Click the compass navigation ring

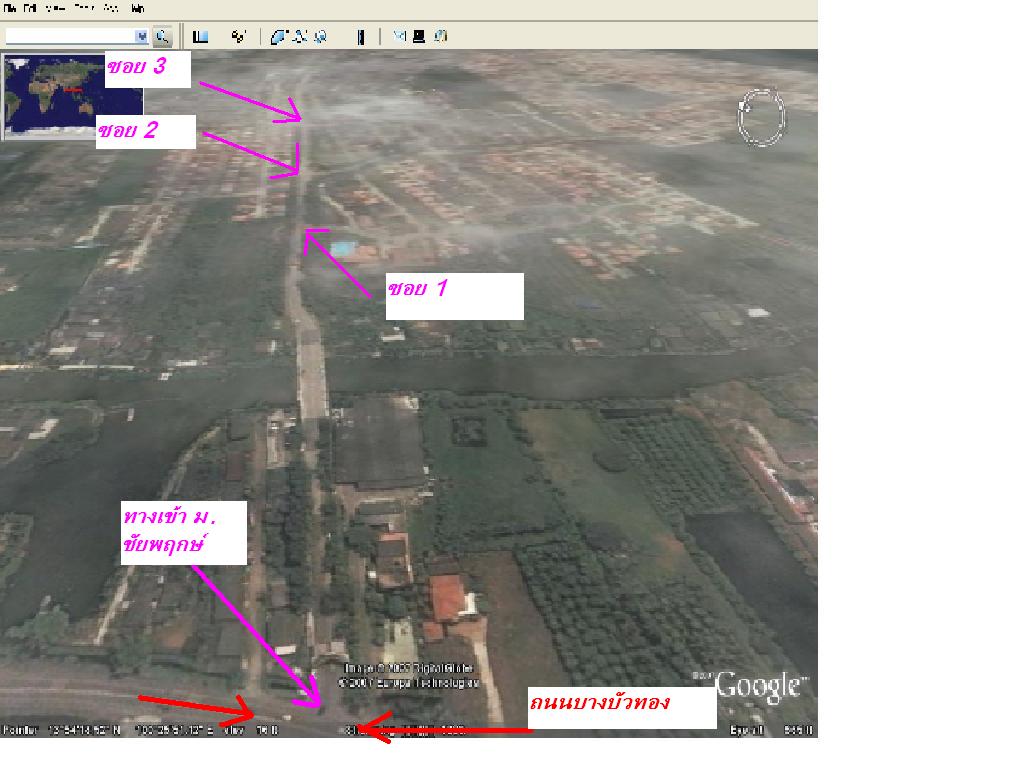coord(762,117)
